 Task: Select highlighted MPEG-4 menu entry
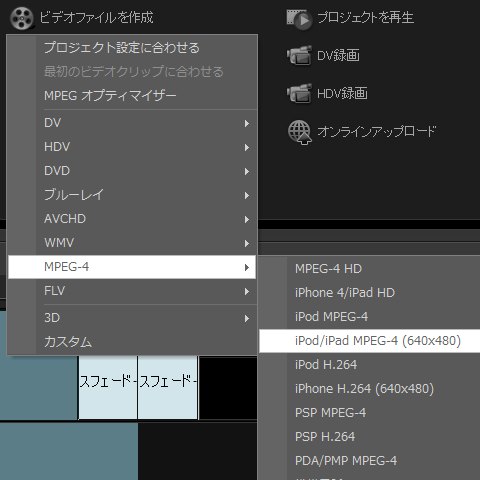(132, 267)
